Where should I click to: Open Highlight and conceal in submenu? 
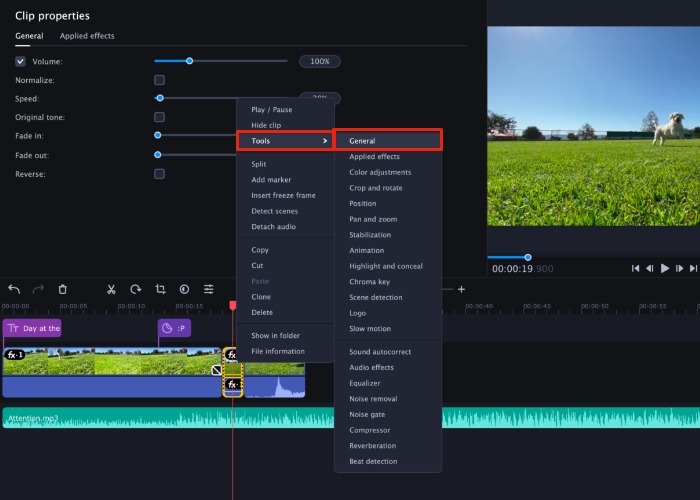(x=388, y=266)
